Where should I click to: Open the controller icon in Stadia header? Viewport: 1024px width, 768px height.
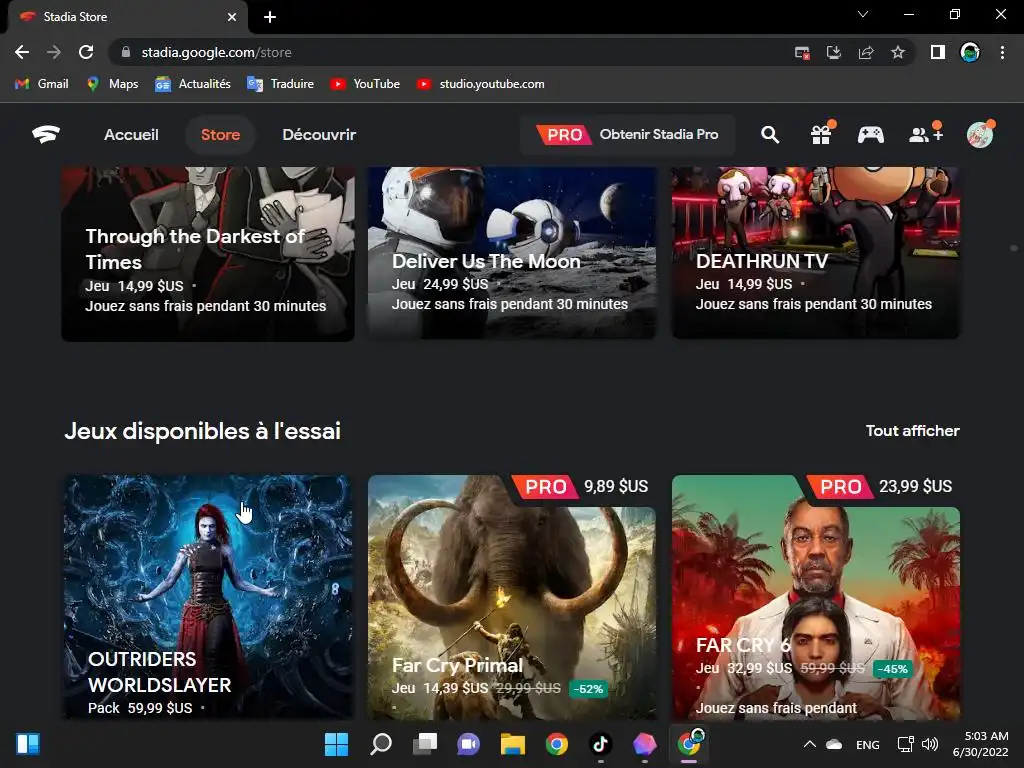[x=871, y=135]
